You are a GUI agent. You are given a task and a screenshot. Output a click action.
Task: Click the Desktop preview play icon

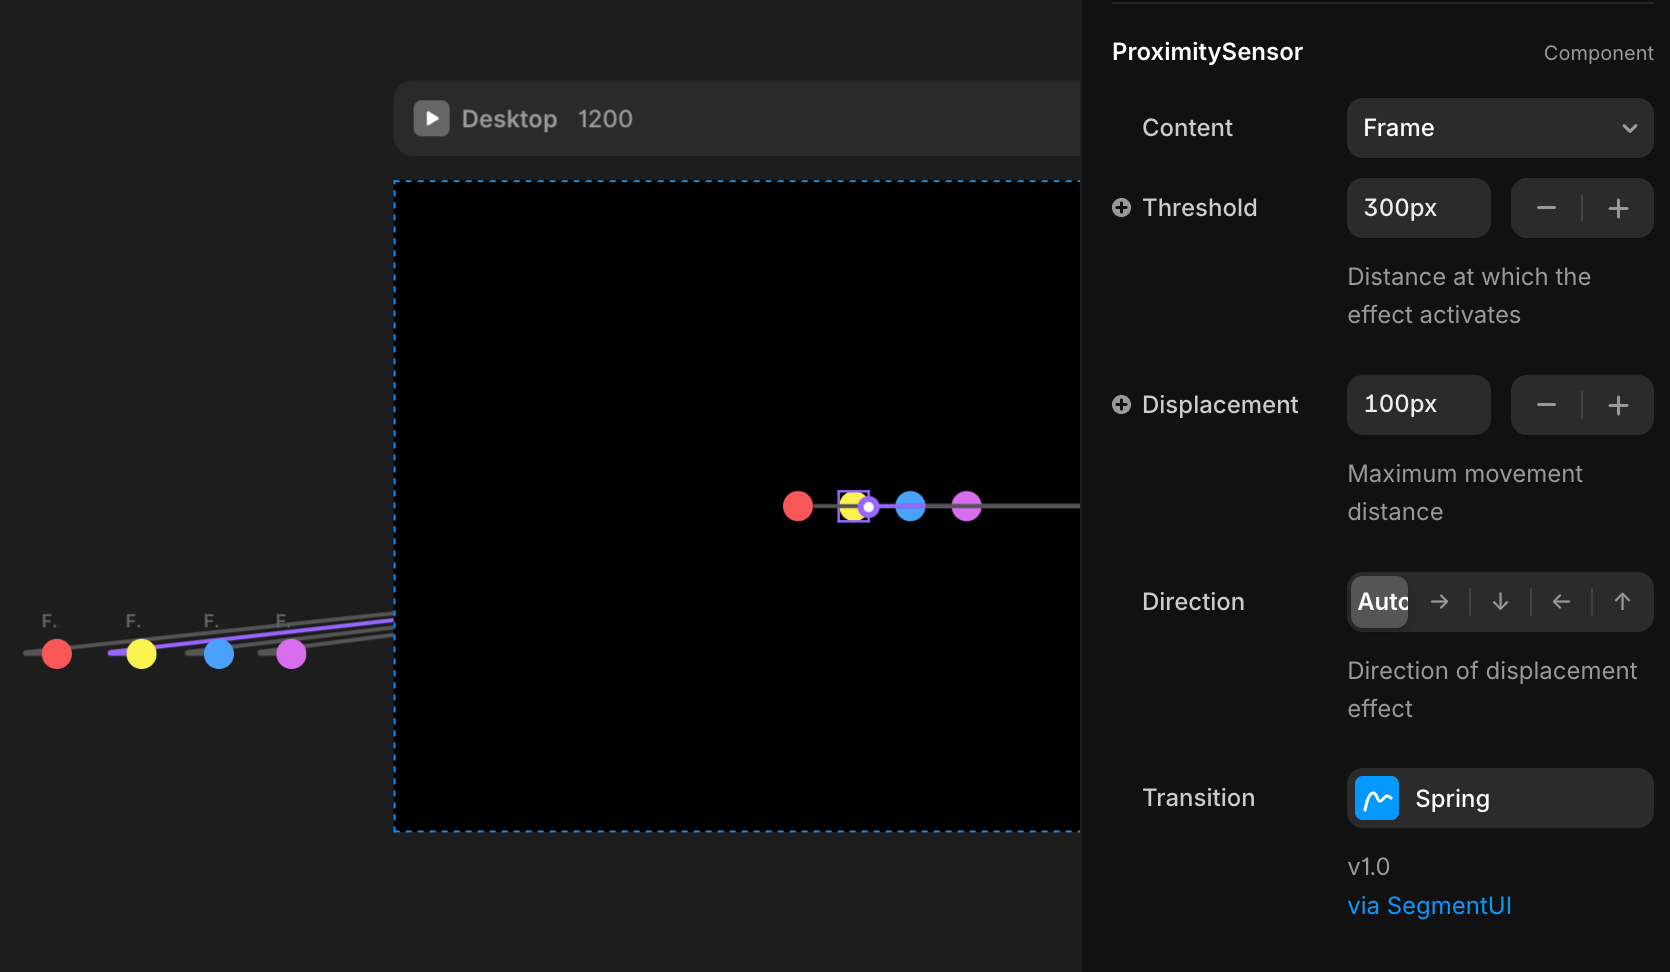pos(431,118)
